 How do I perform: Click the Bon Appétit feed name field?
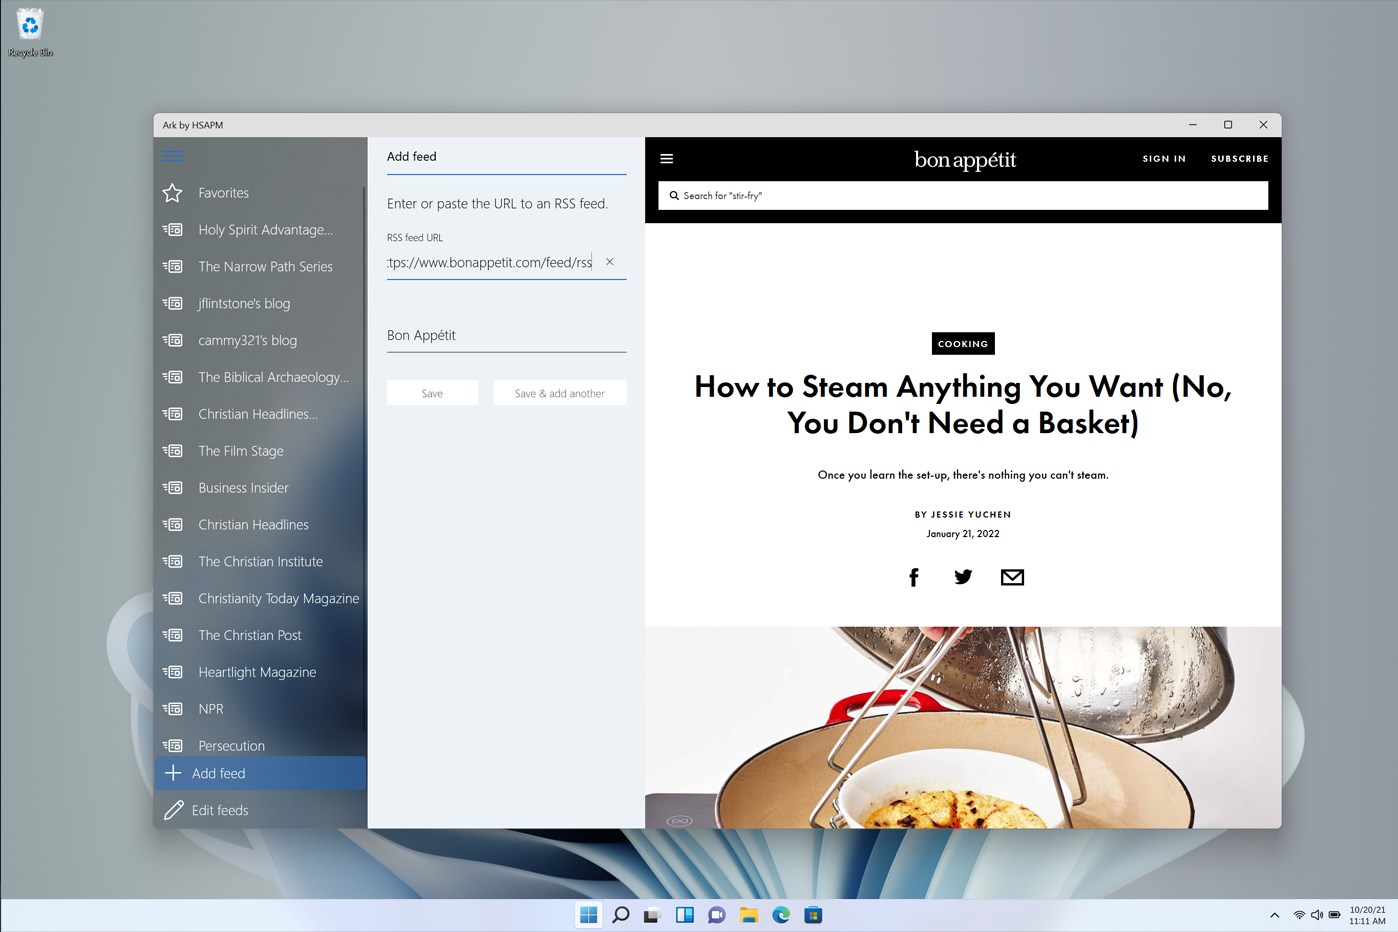point(506,336)
